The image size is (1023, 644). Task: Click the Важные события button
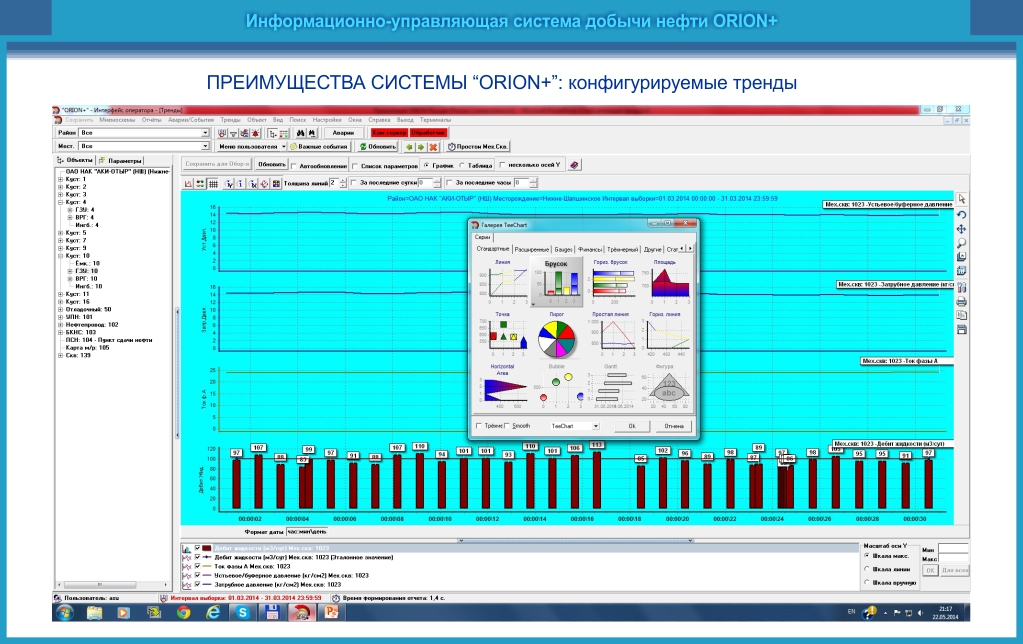(x=319, y=147)
